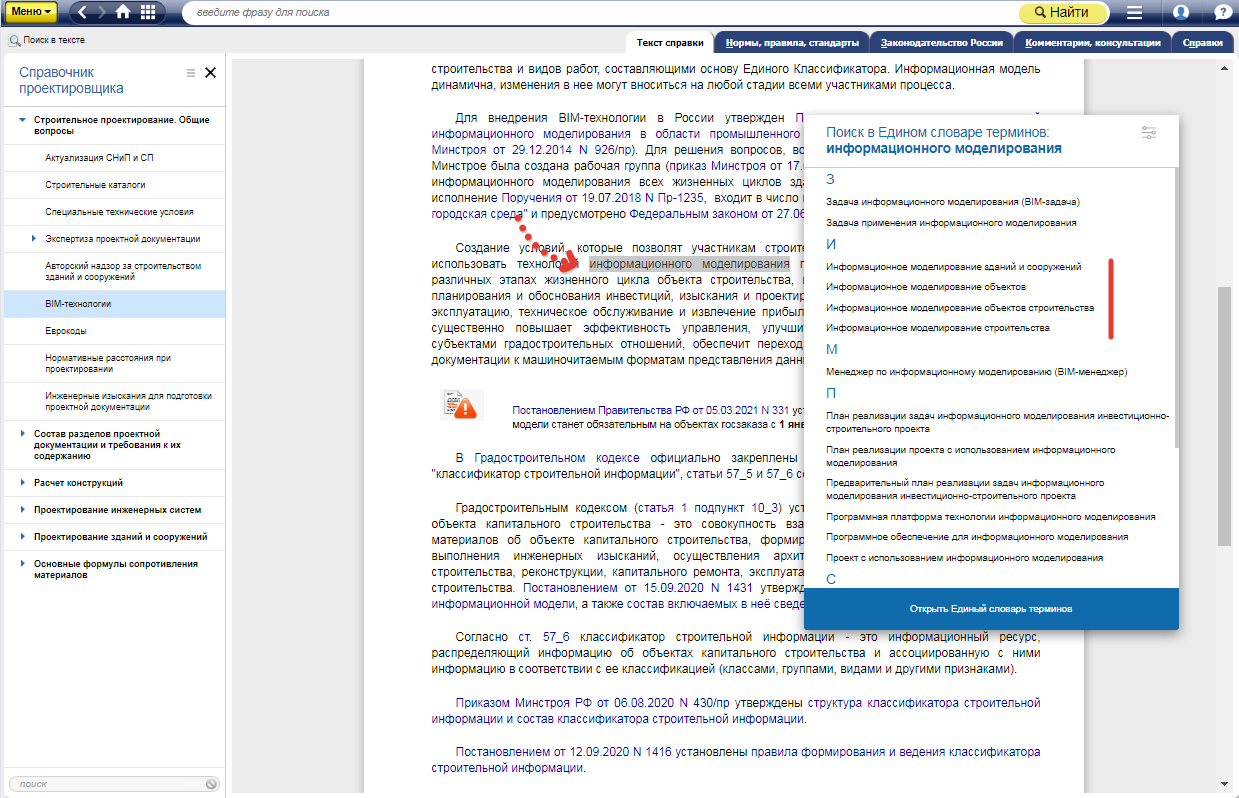Expand Проектирование инженерных систем tree node

[23, 510]
